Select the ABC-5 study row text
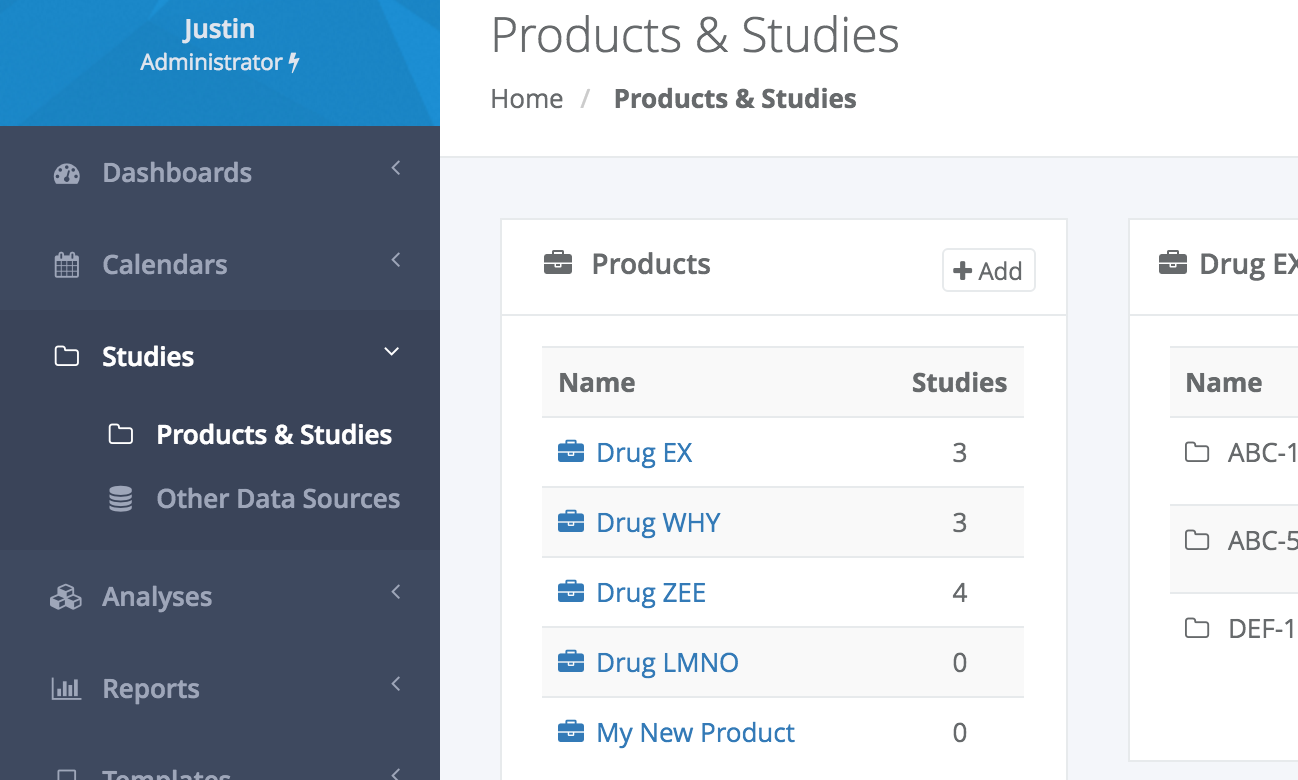The width and height of the screenshot is (1298, 780). (1262, 541)
